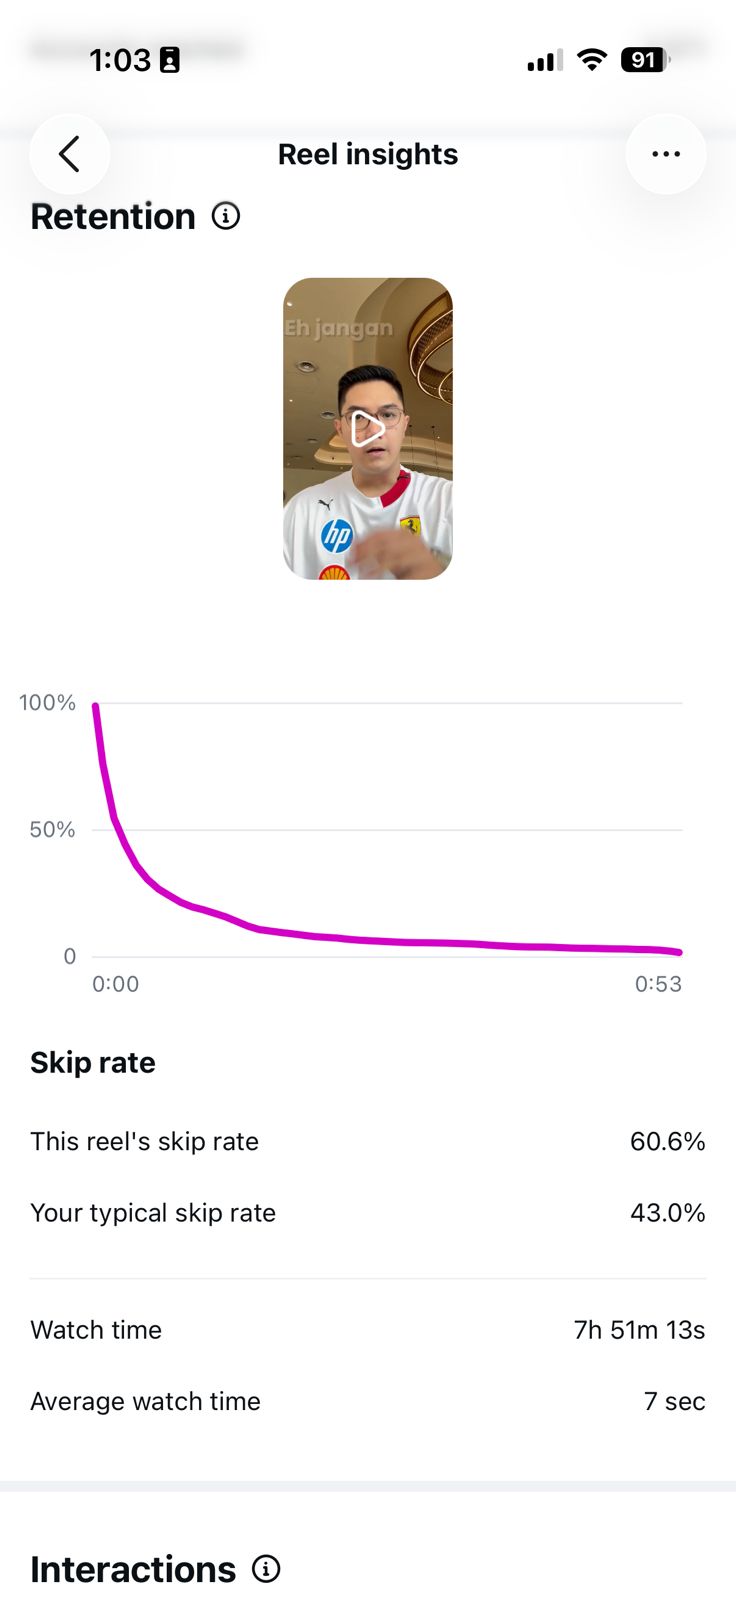Screen dimensions: 736x1600
Task: Tap the Retention info icon
Action: [226, 216]
